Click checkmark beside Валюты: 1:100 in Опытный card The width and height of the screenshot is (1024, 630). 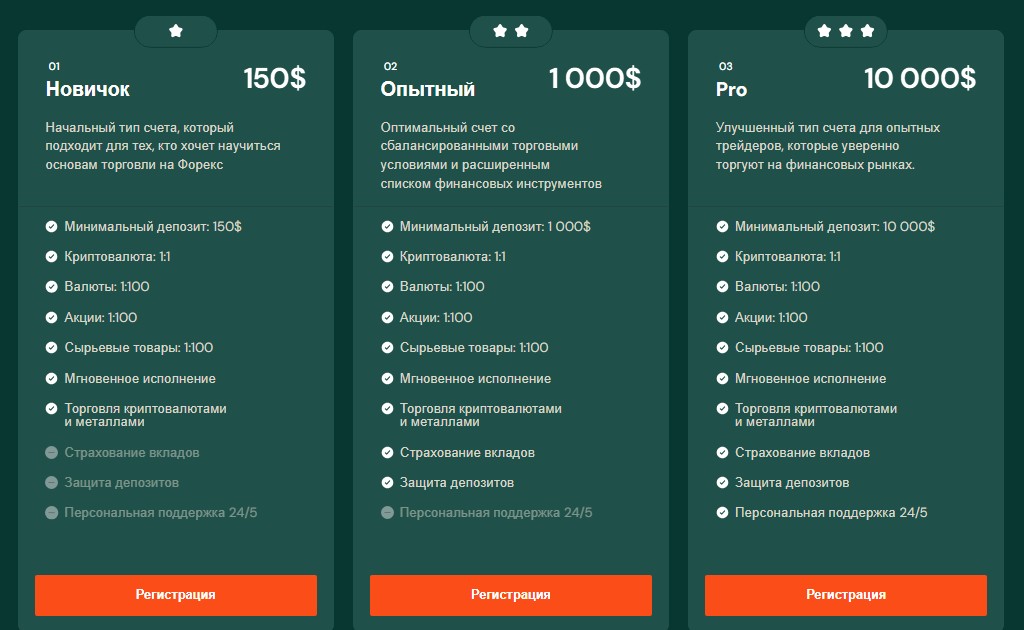387,287
